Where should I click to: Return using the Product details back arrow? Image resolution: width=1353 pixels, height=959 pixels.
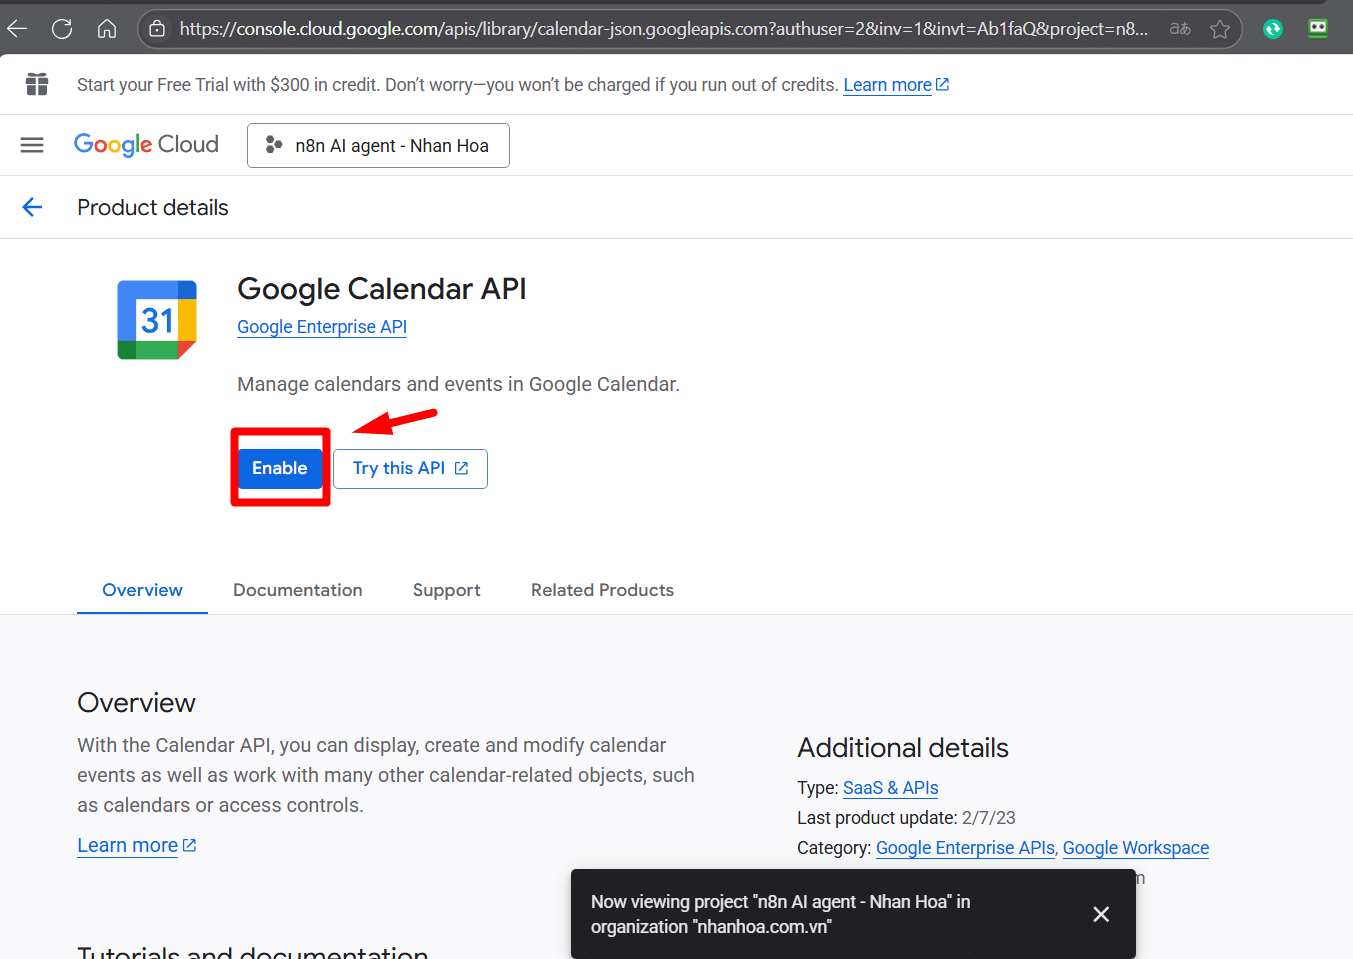coord(32,207)
